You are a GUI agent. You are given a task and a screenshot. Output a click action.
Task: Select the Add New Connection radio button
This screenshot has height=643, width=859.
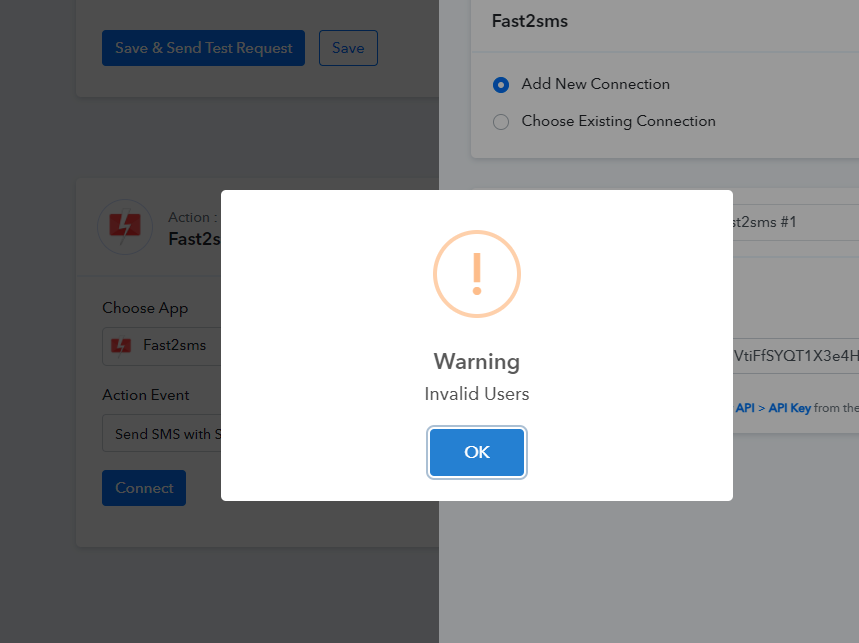[x=501, y=85]
